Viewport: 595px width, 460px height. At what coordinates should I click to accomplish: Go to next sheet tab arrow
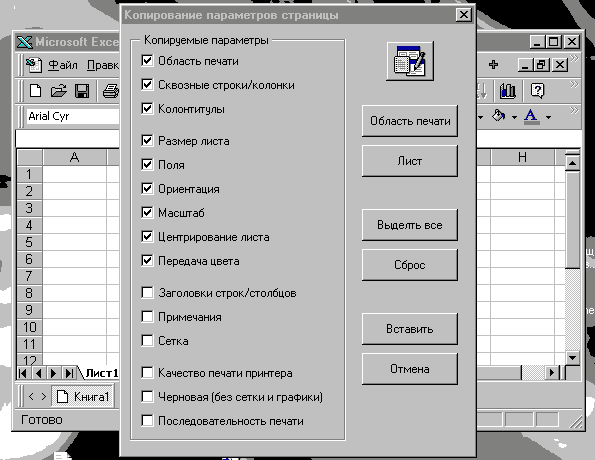coord(54,373)
